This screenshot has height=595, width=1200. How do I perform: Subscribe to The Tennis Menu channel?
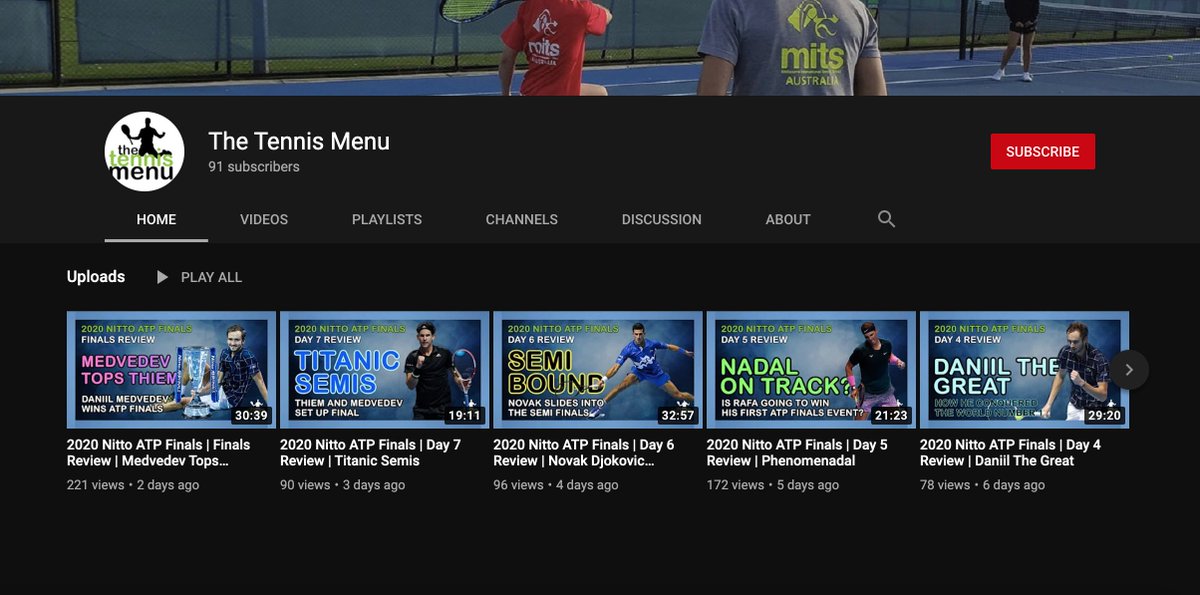coord(1043,152)
